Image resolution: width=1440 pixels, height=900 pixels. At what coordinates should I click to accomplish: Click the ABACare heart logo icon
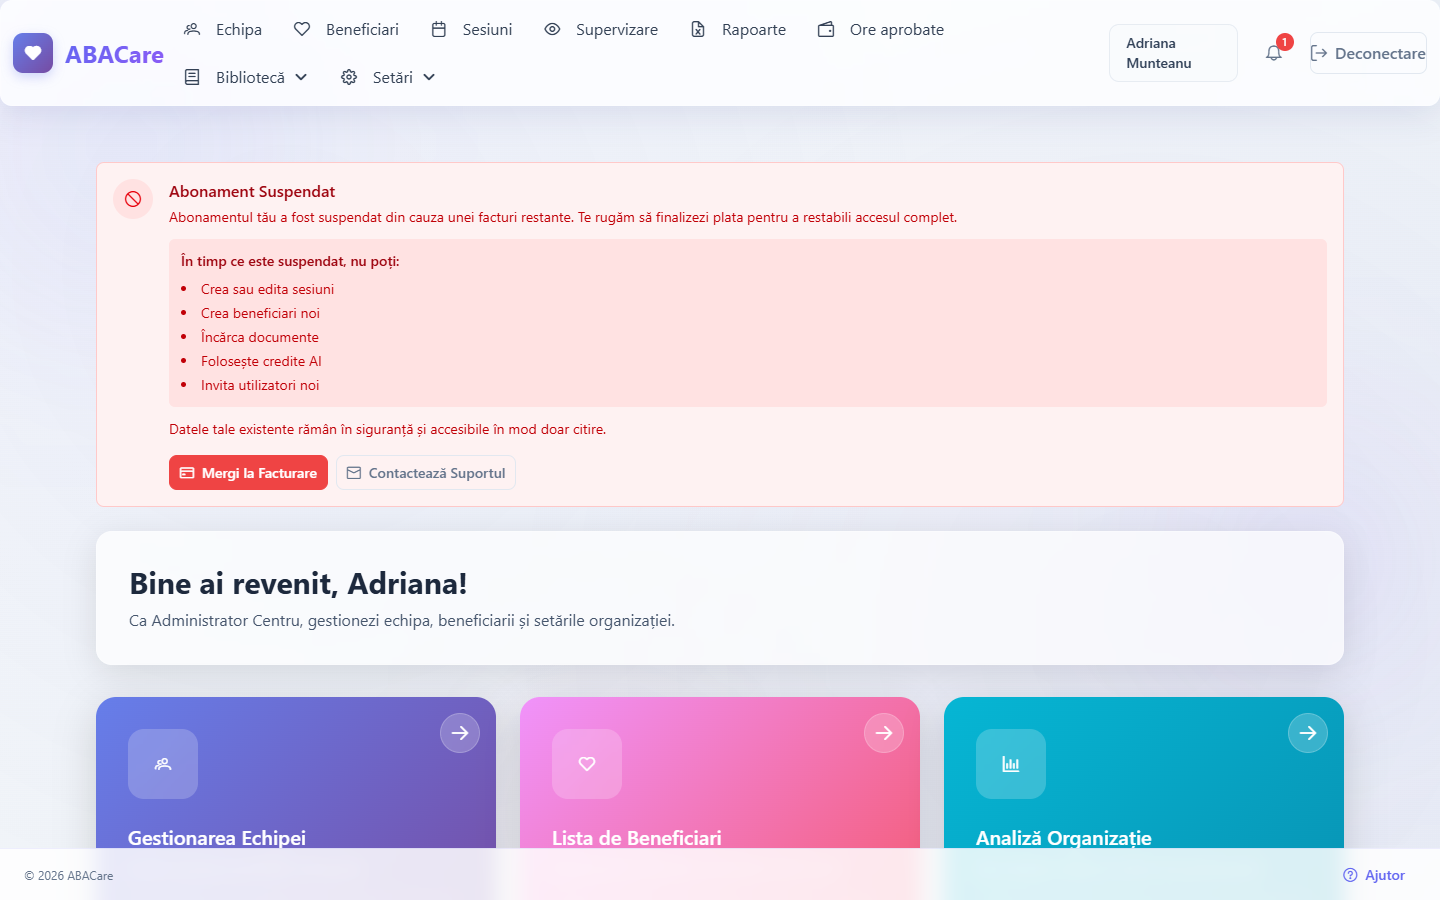(33, 53)
